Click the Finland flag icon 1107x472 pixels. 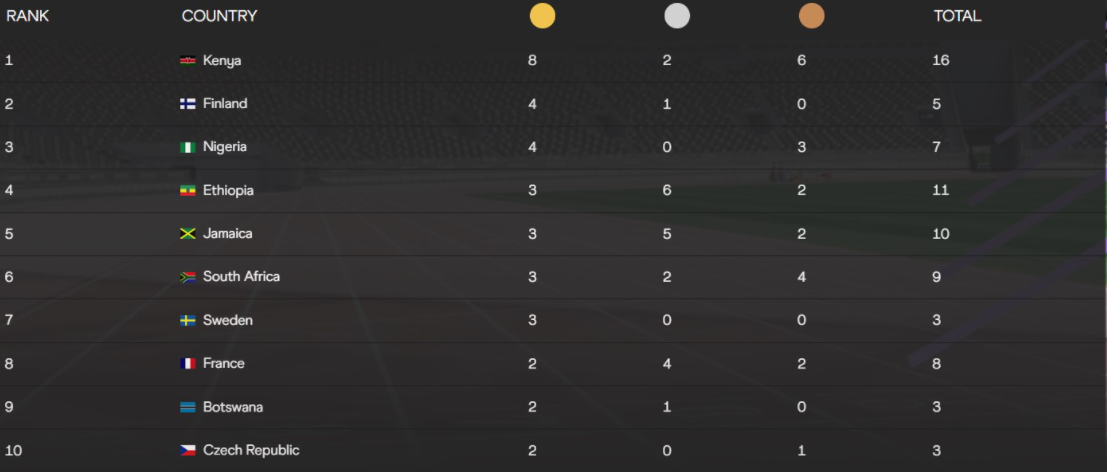click(x=188, y=104)
